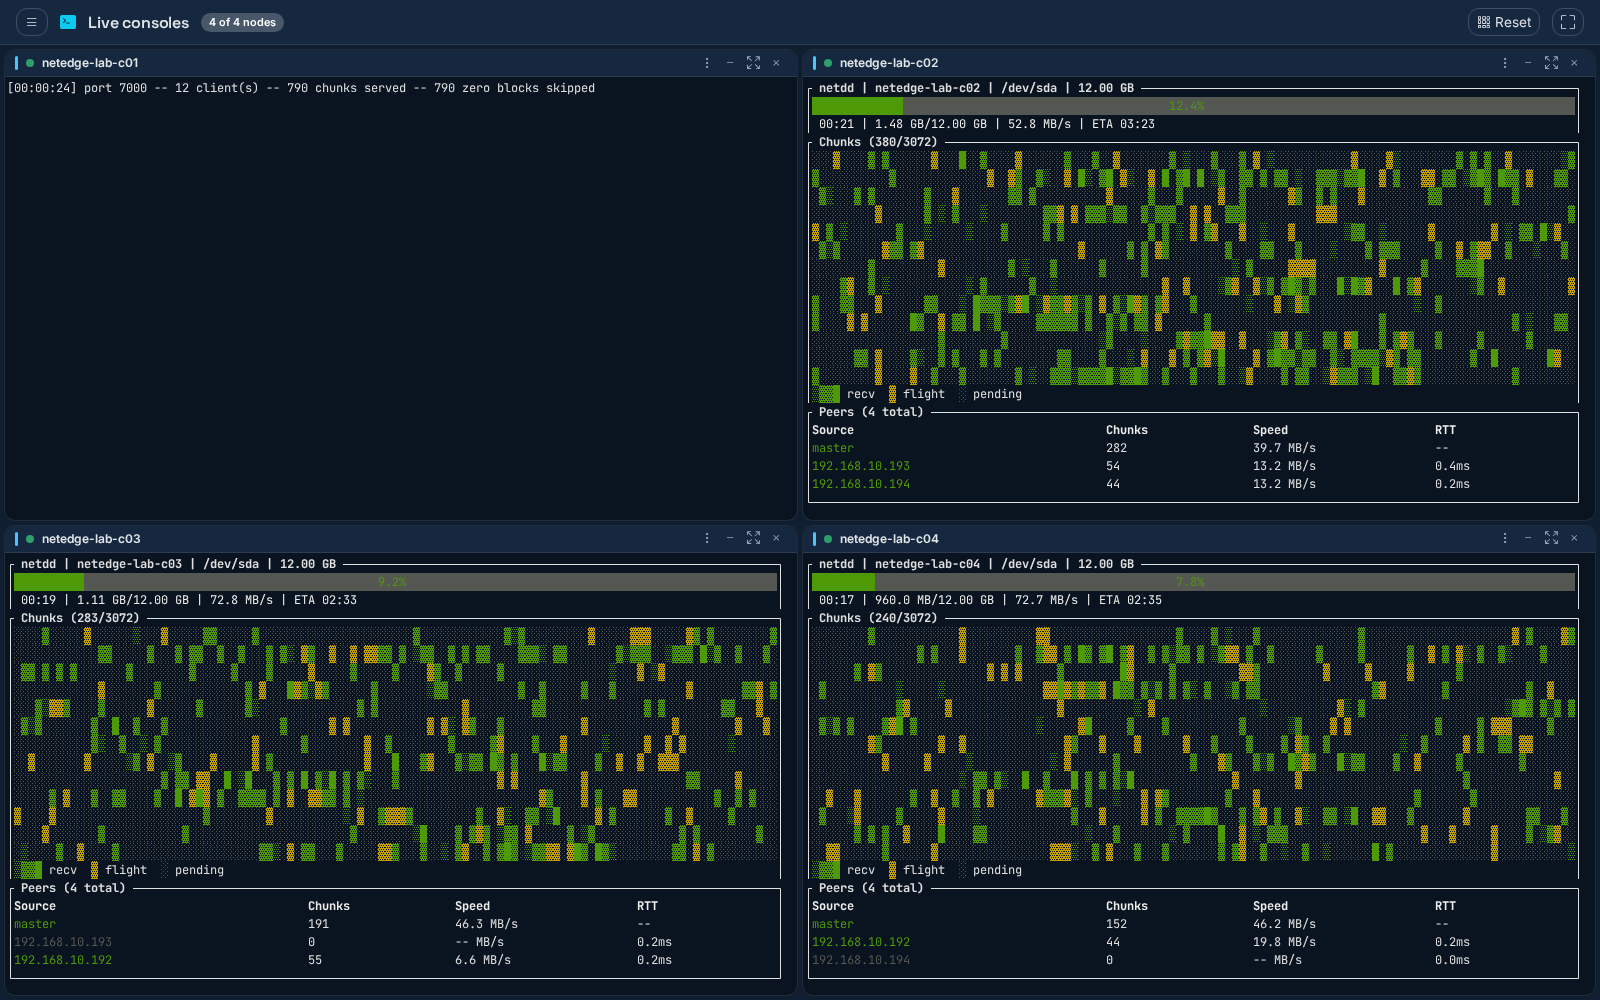Select the netedge-lab-c02 panel title
The height and width of the screenshot is (1000, 1600).
click(889, 63)
